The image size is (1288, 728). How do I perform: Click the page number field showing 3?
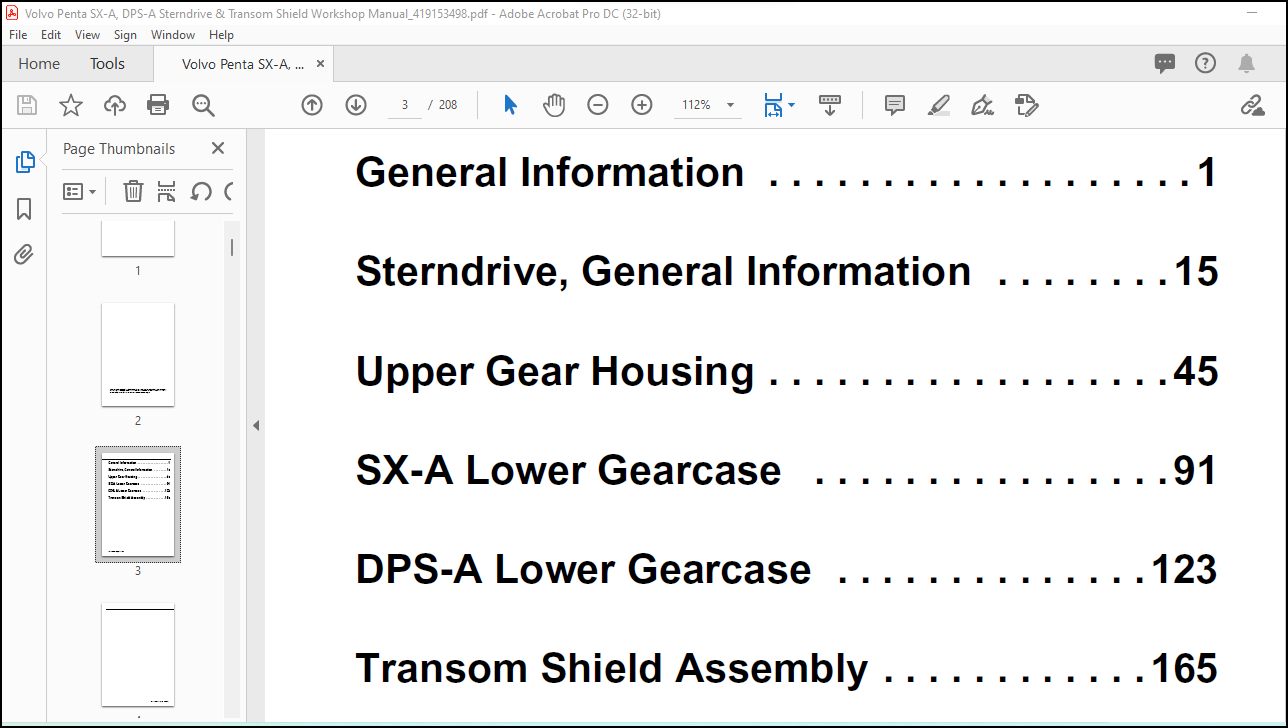(405, 105)
